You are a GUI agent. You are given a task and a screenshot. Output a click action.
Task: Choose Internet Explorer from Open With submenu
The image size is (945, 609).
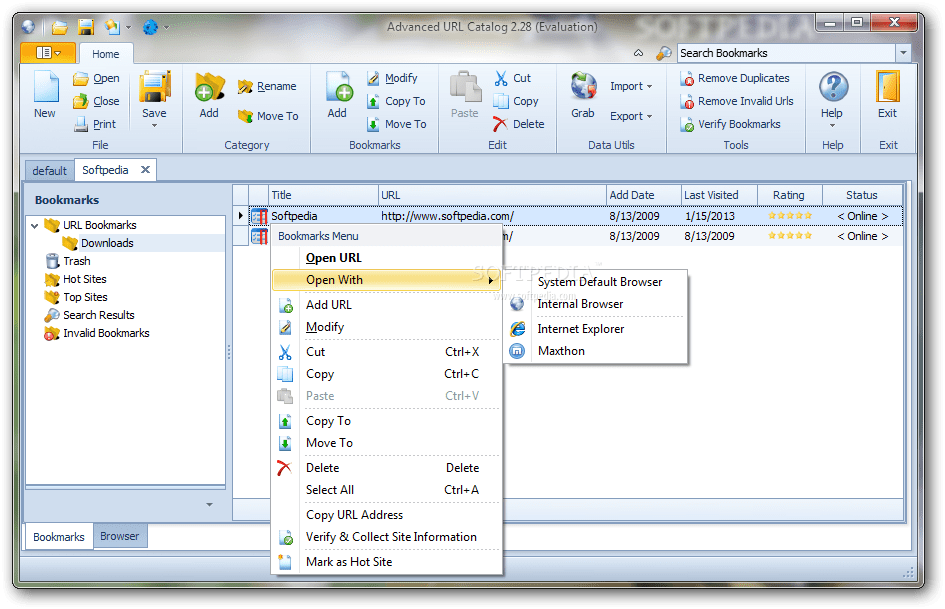579,328
